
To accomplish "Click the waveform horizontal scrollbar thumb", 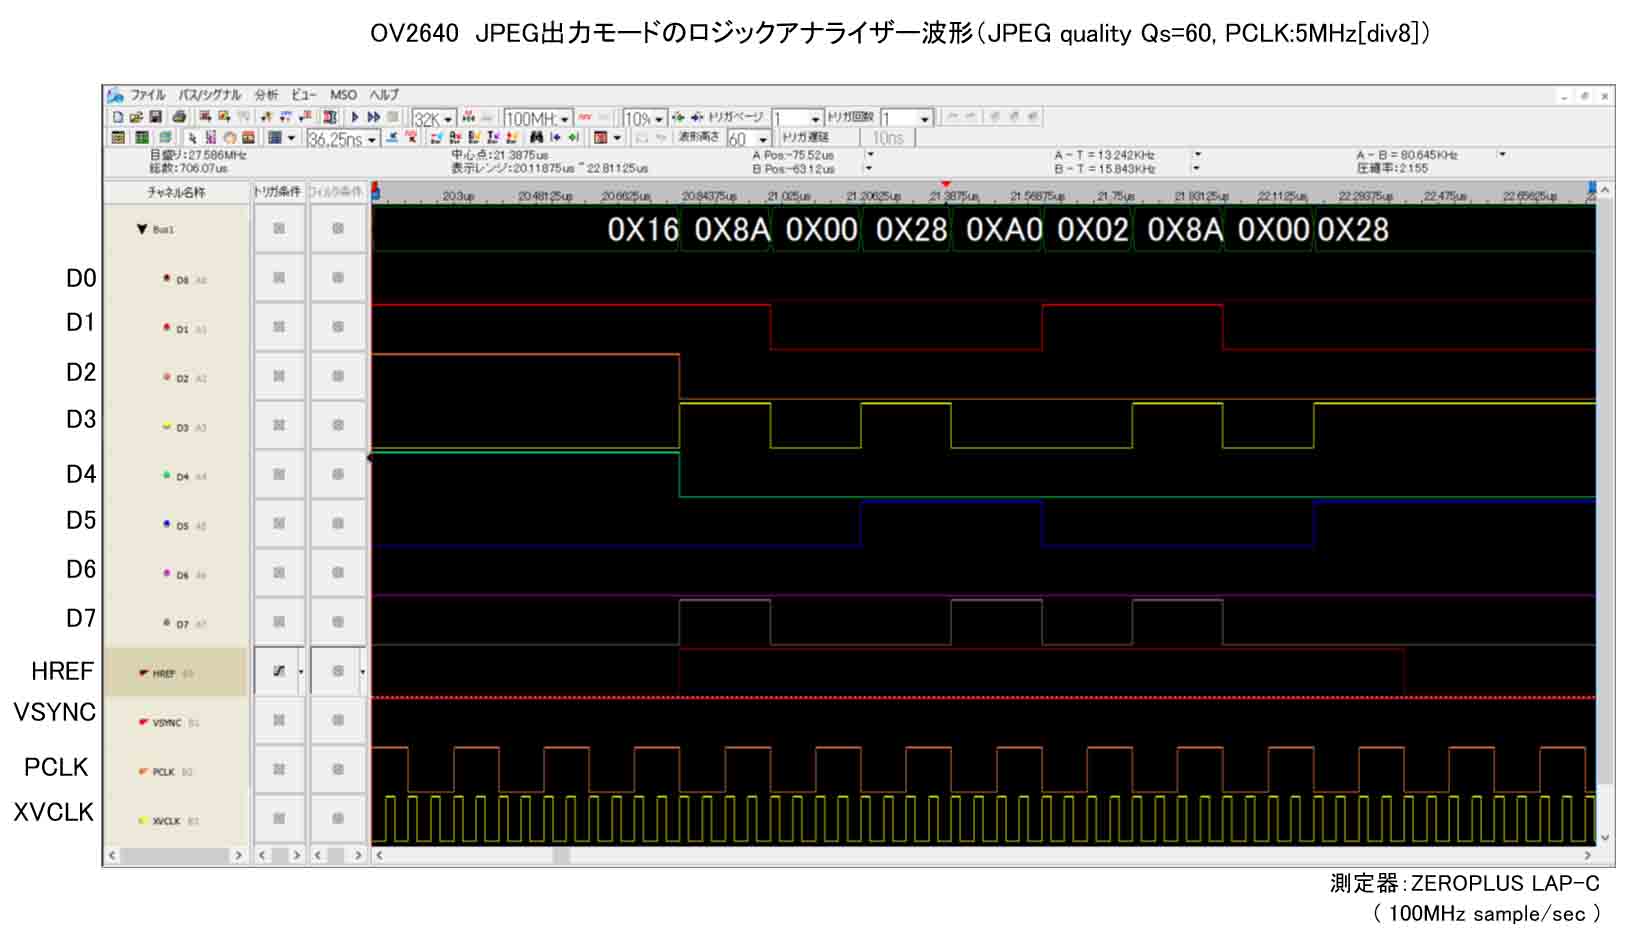I will [561, 855].
